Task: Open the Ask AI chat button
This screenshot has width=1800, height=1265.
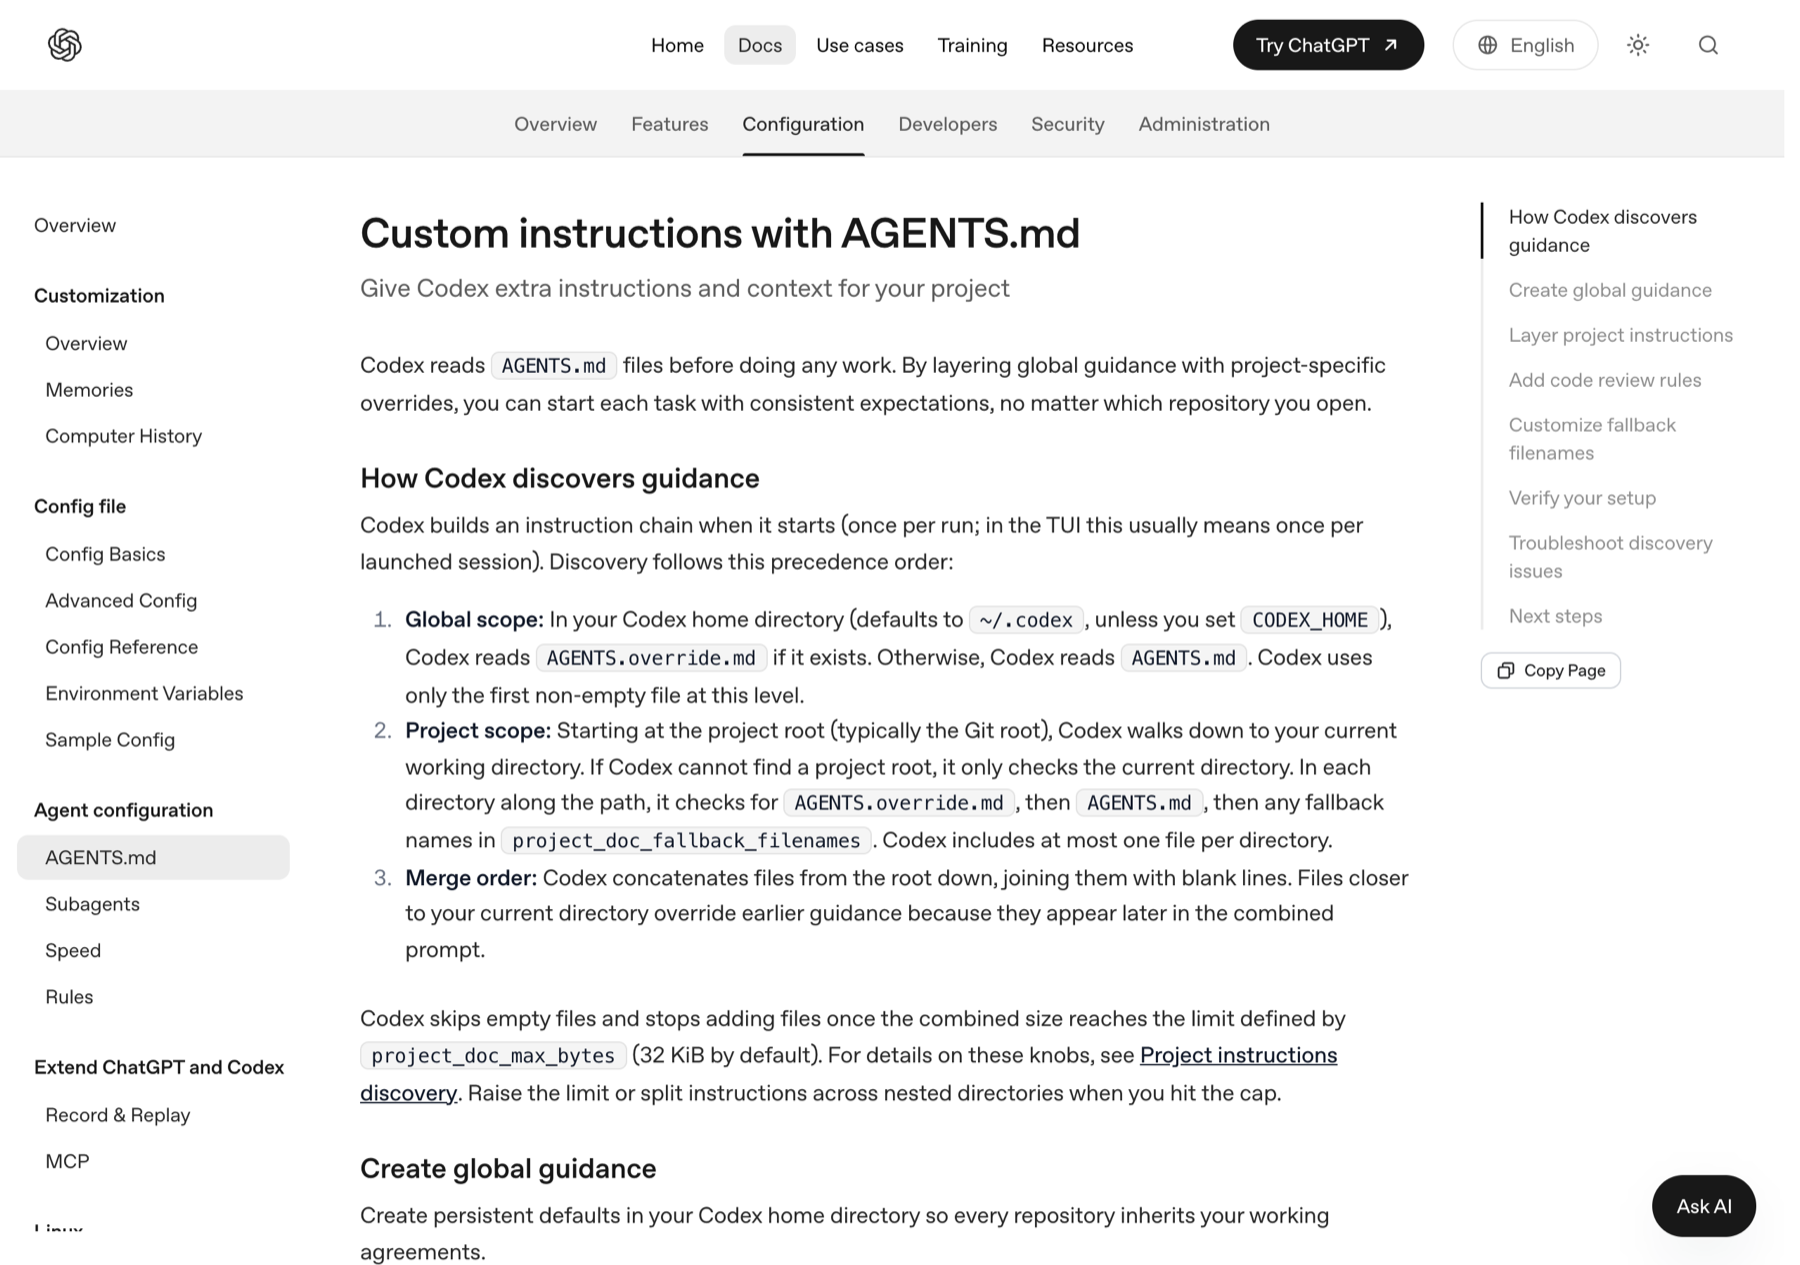Action: [x=1704, y=1206]
